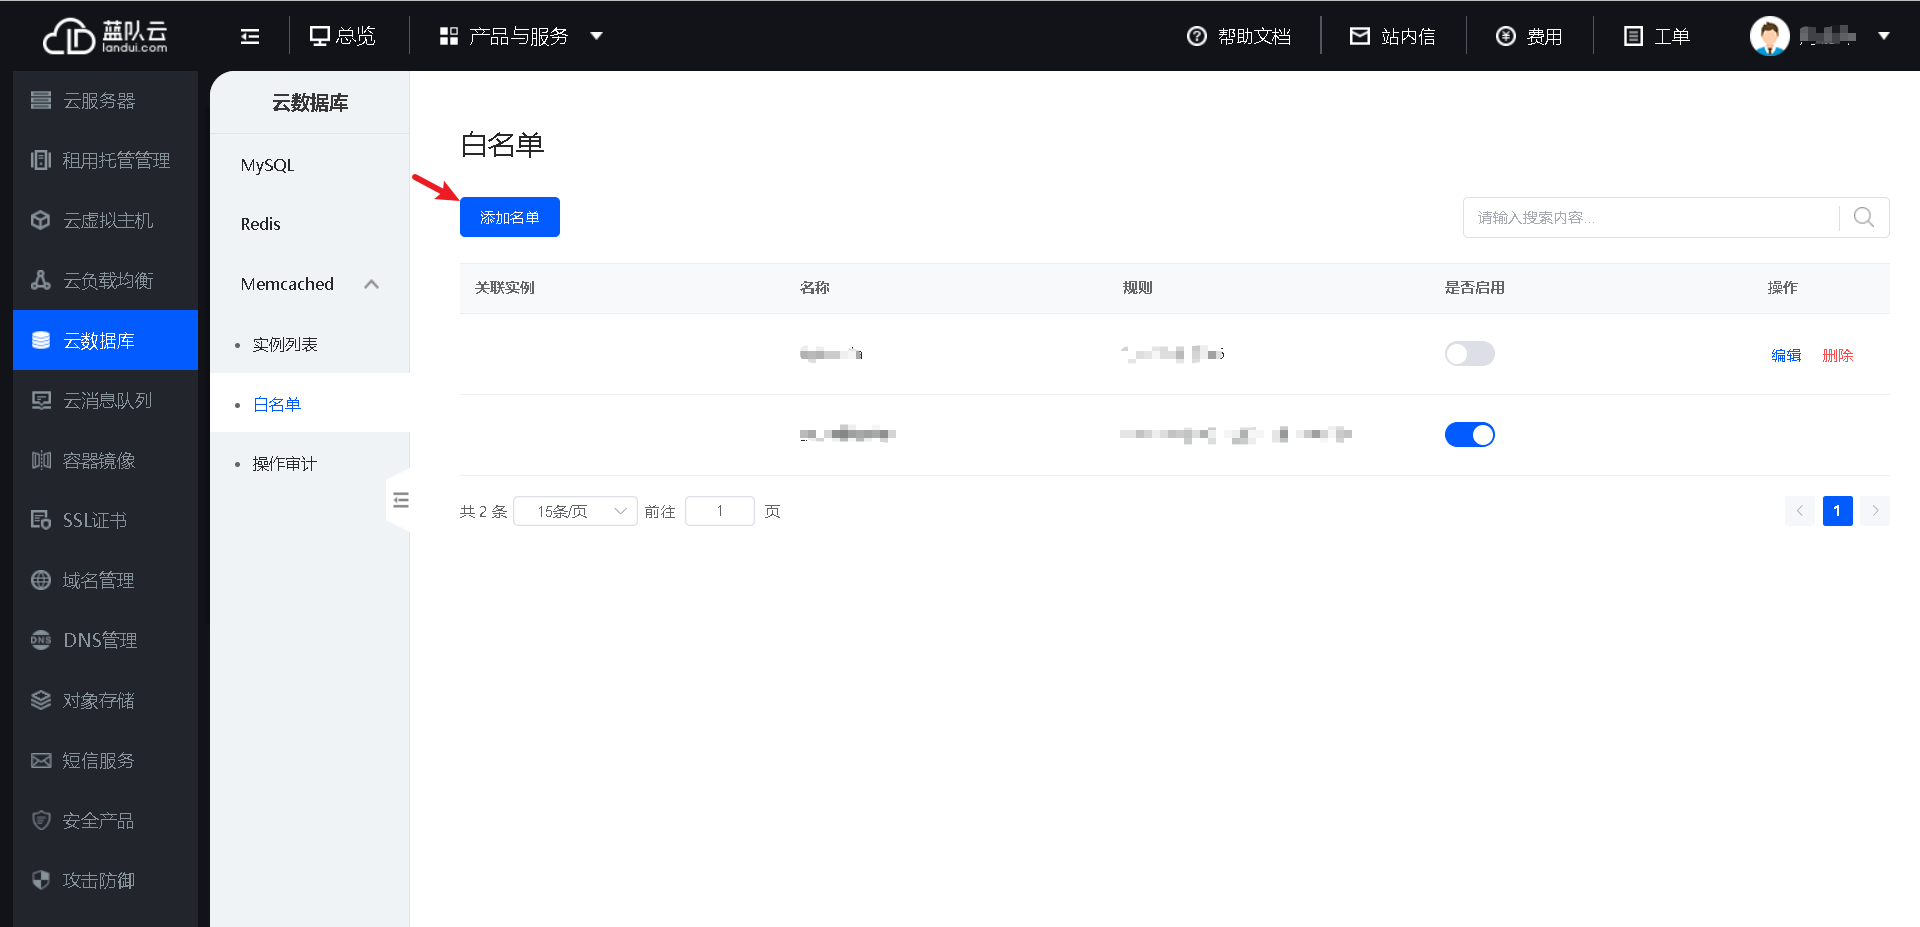Click the user avatar picture
The height and width of the screenshot is (927, 1920).
point(1768,37)
